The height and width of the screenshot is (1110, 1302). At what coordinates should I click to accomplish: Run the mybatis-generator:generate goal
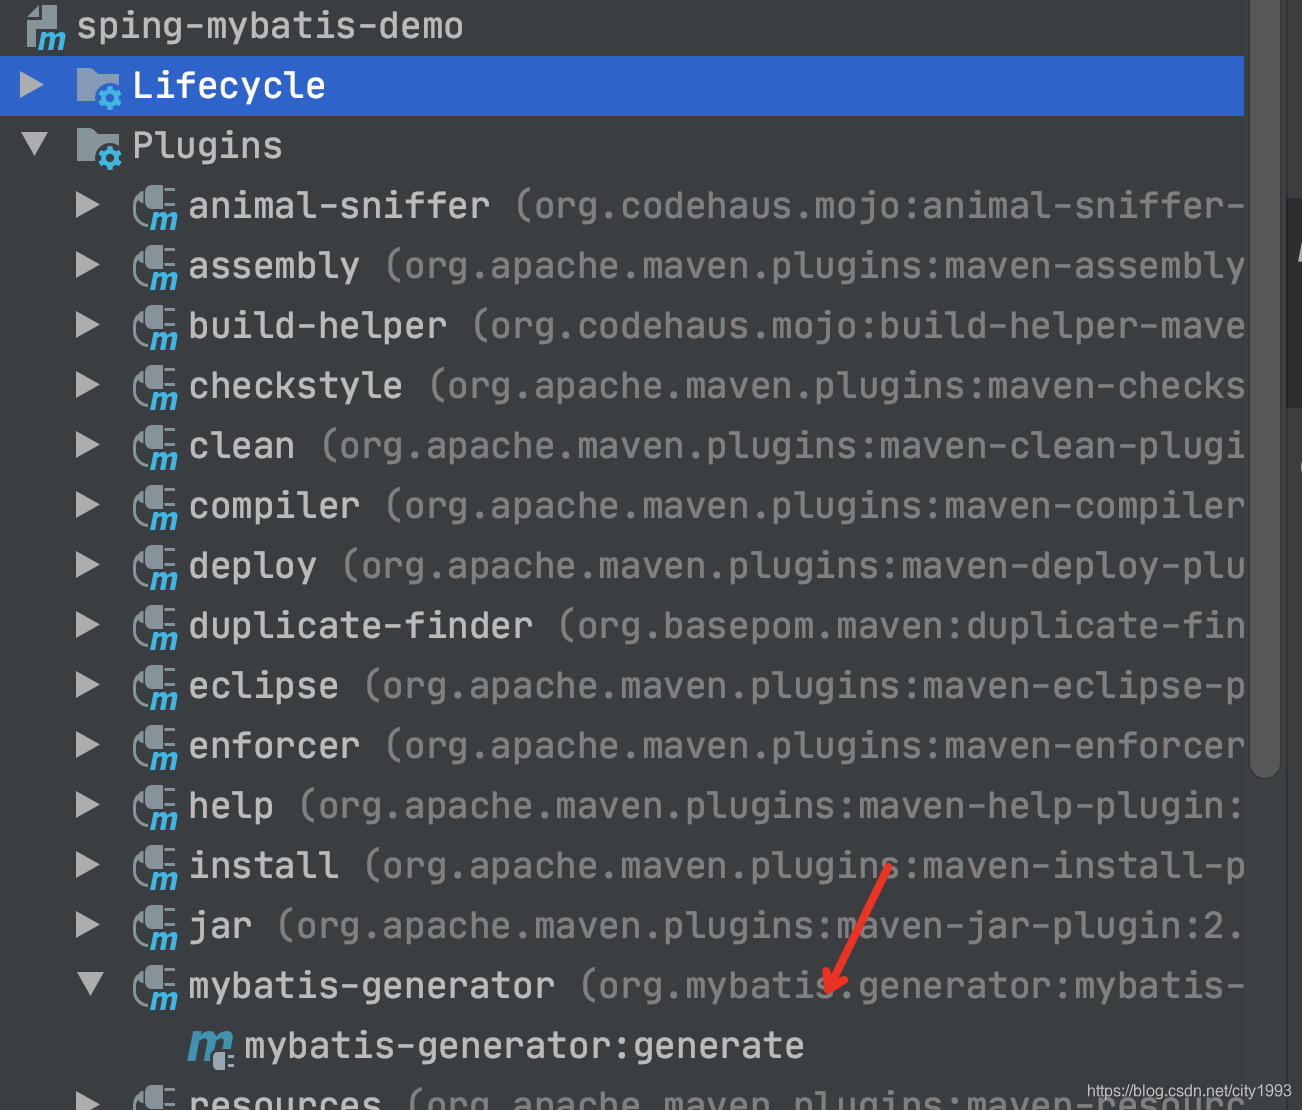tap(524, 1045)
